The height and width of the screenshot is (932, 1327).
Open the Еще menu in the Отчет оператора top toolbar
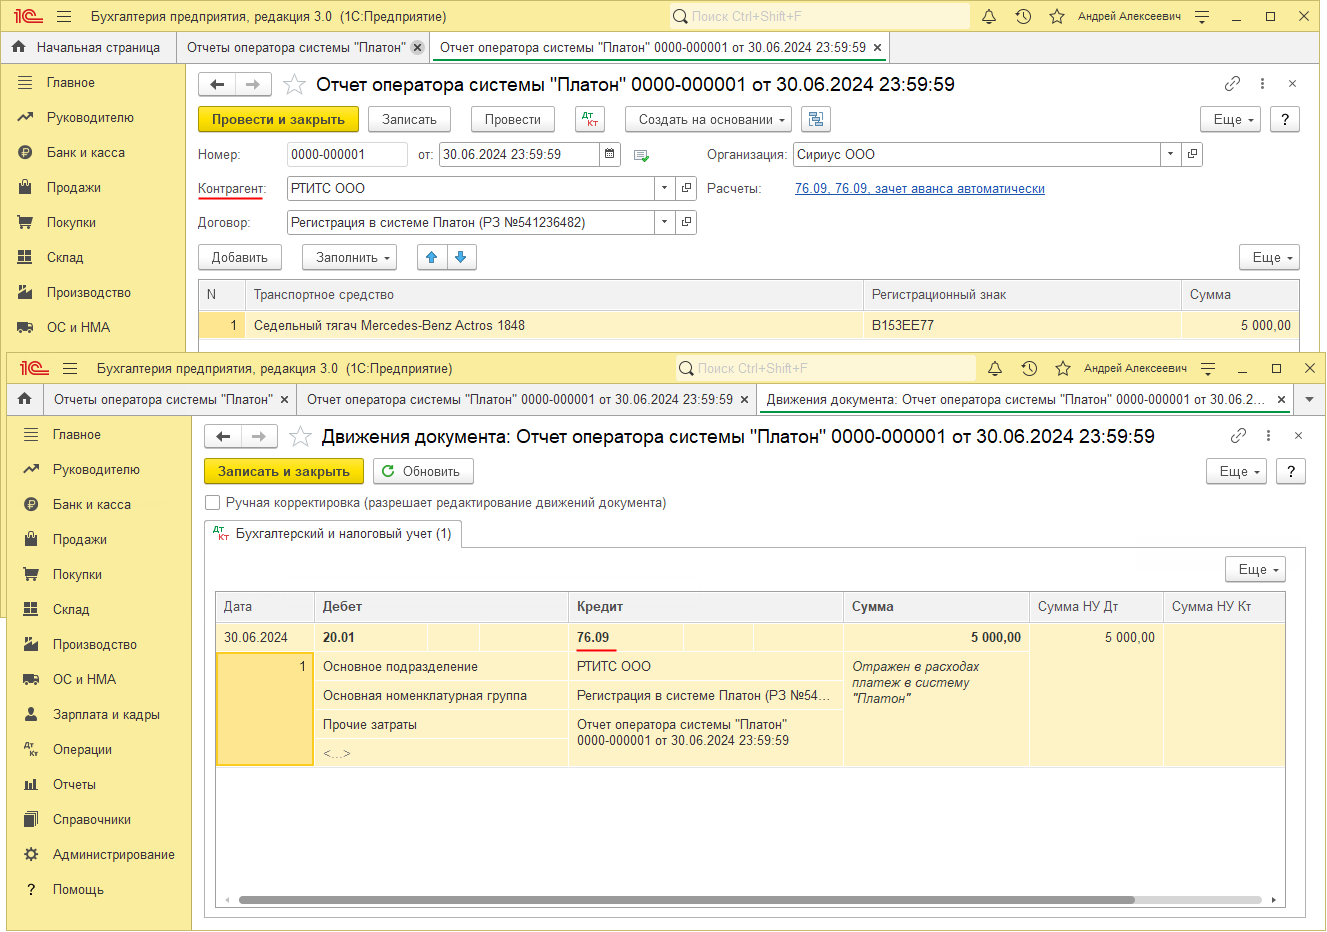click(1230, 119)
